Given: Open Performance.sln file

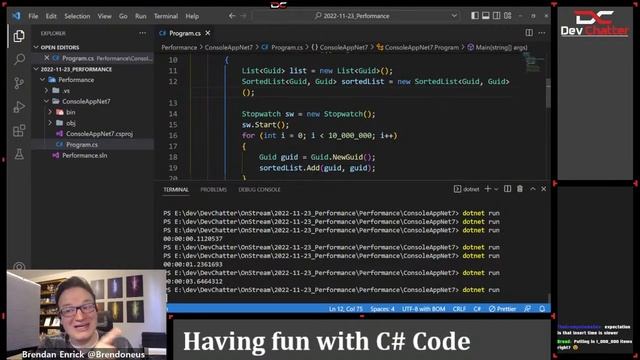Looking at the screenshot, I should pos(84,155).
